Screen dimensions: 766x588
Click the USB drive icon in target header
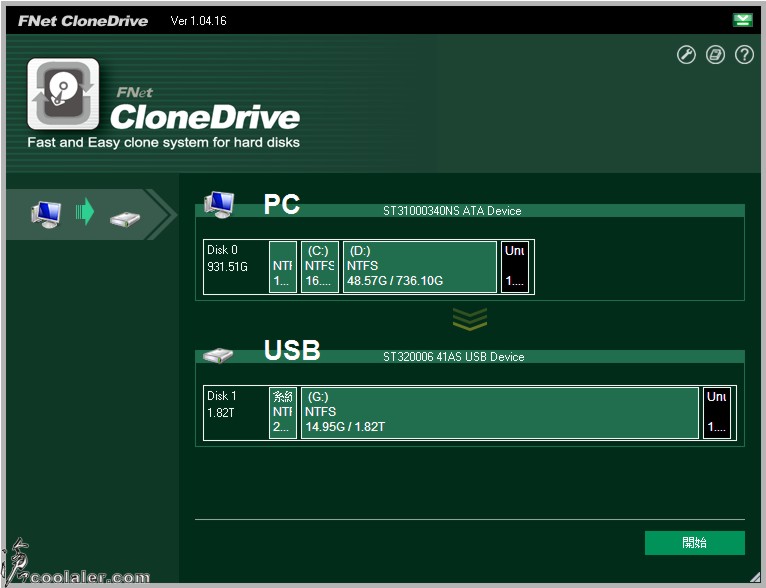point(218,355)
